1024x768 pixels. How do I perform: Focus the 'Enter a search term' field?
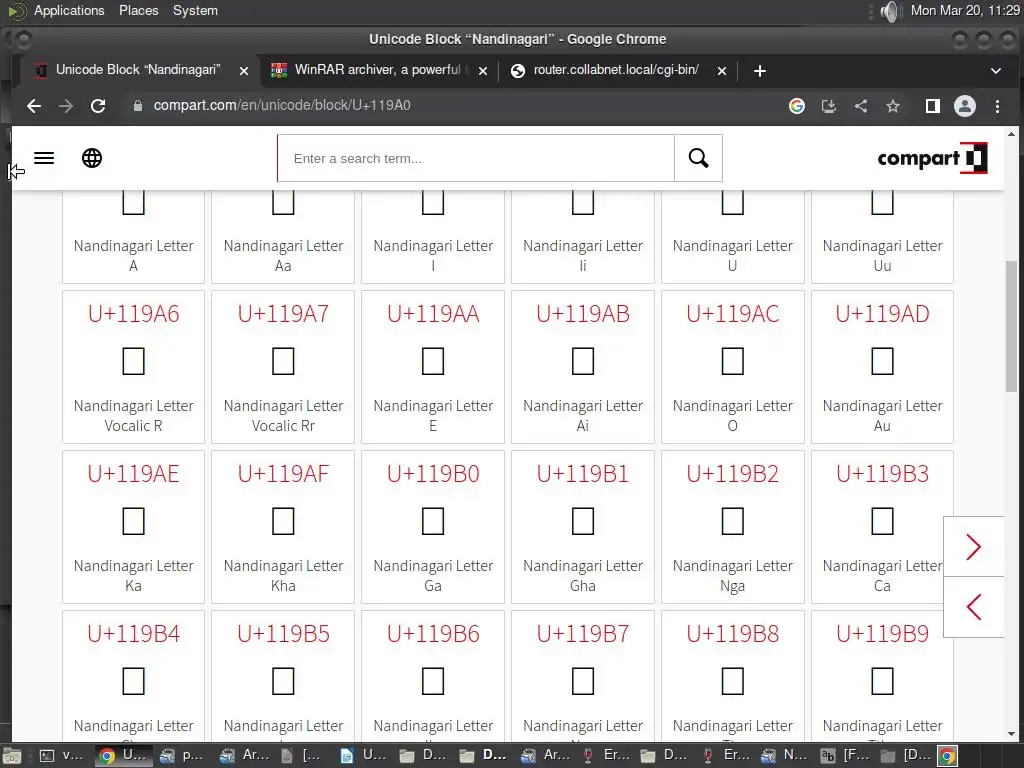tap(476, 158)
